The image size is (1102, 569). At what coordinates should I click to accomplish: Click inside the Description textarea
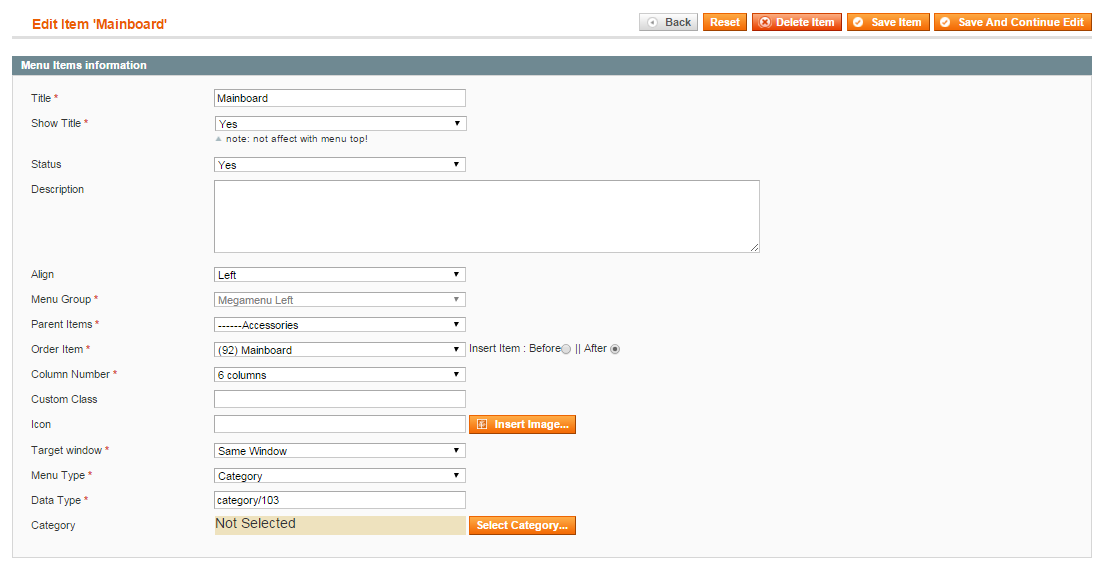pyautogui.click(x=486, y=216)
